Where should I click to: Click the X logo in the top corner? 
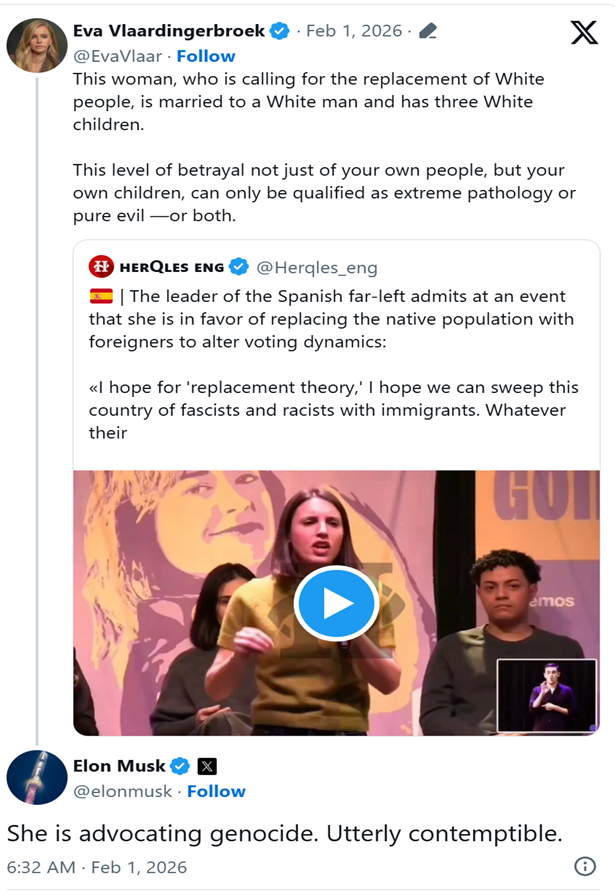pyautogui.click(x=584, y=32)
